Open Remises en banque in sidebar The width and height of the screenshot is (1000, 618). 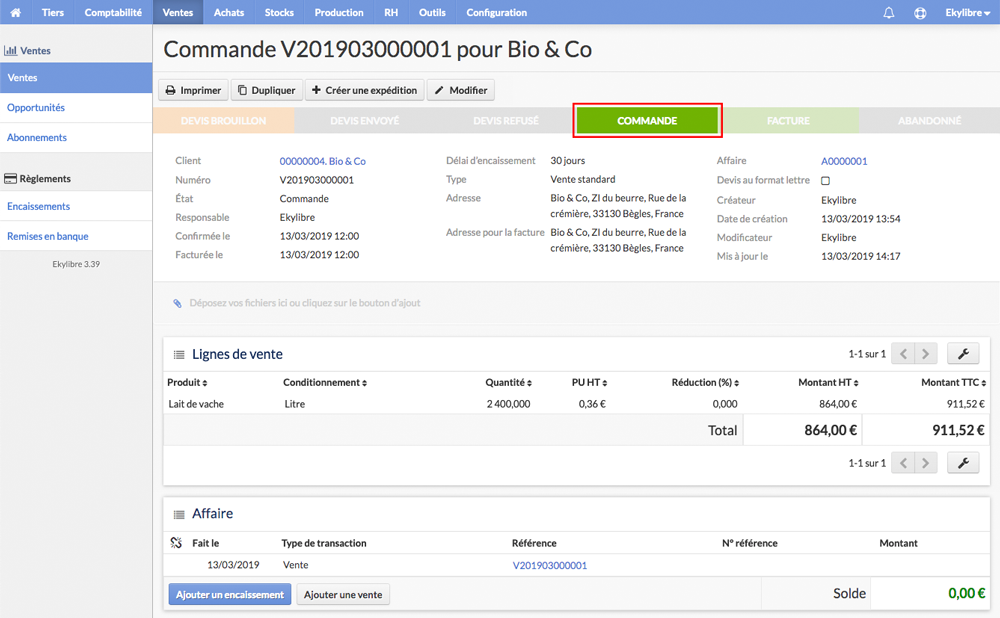(76, 236)
